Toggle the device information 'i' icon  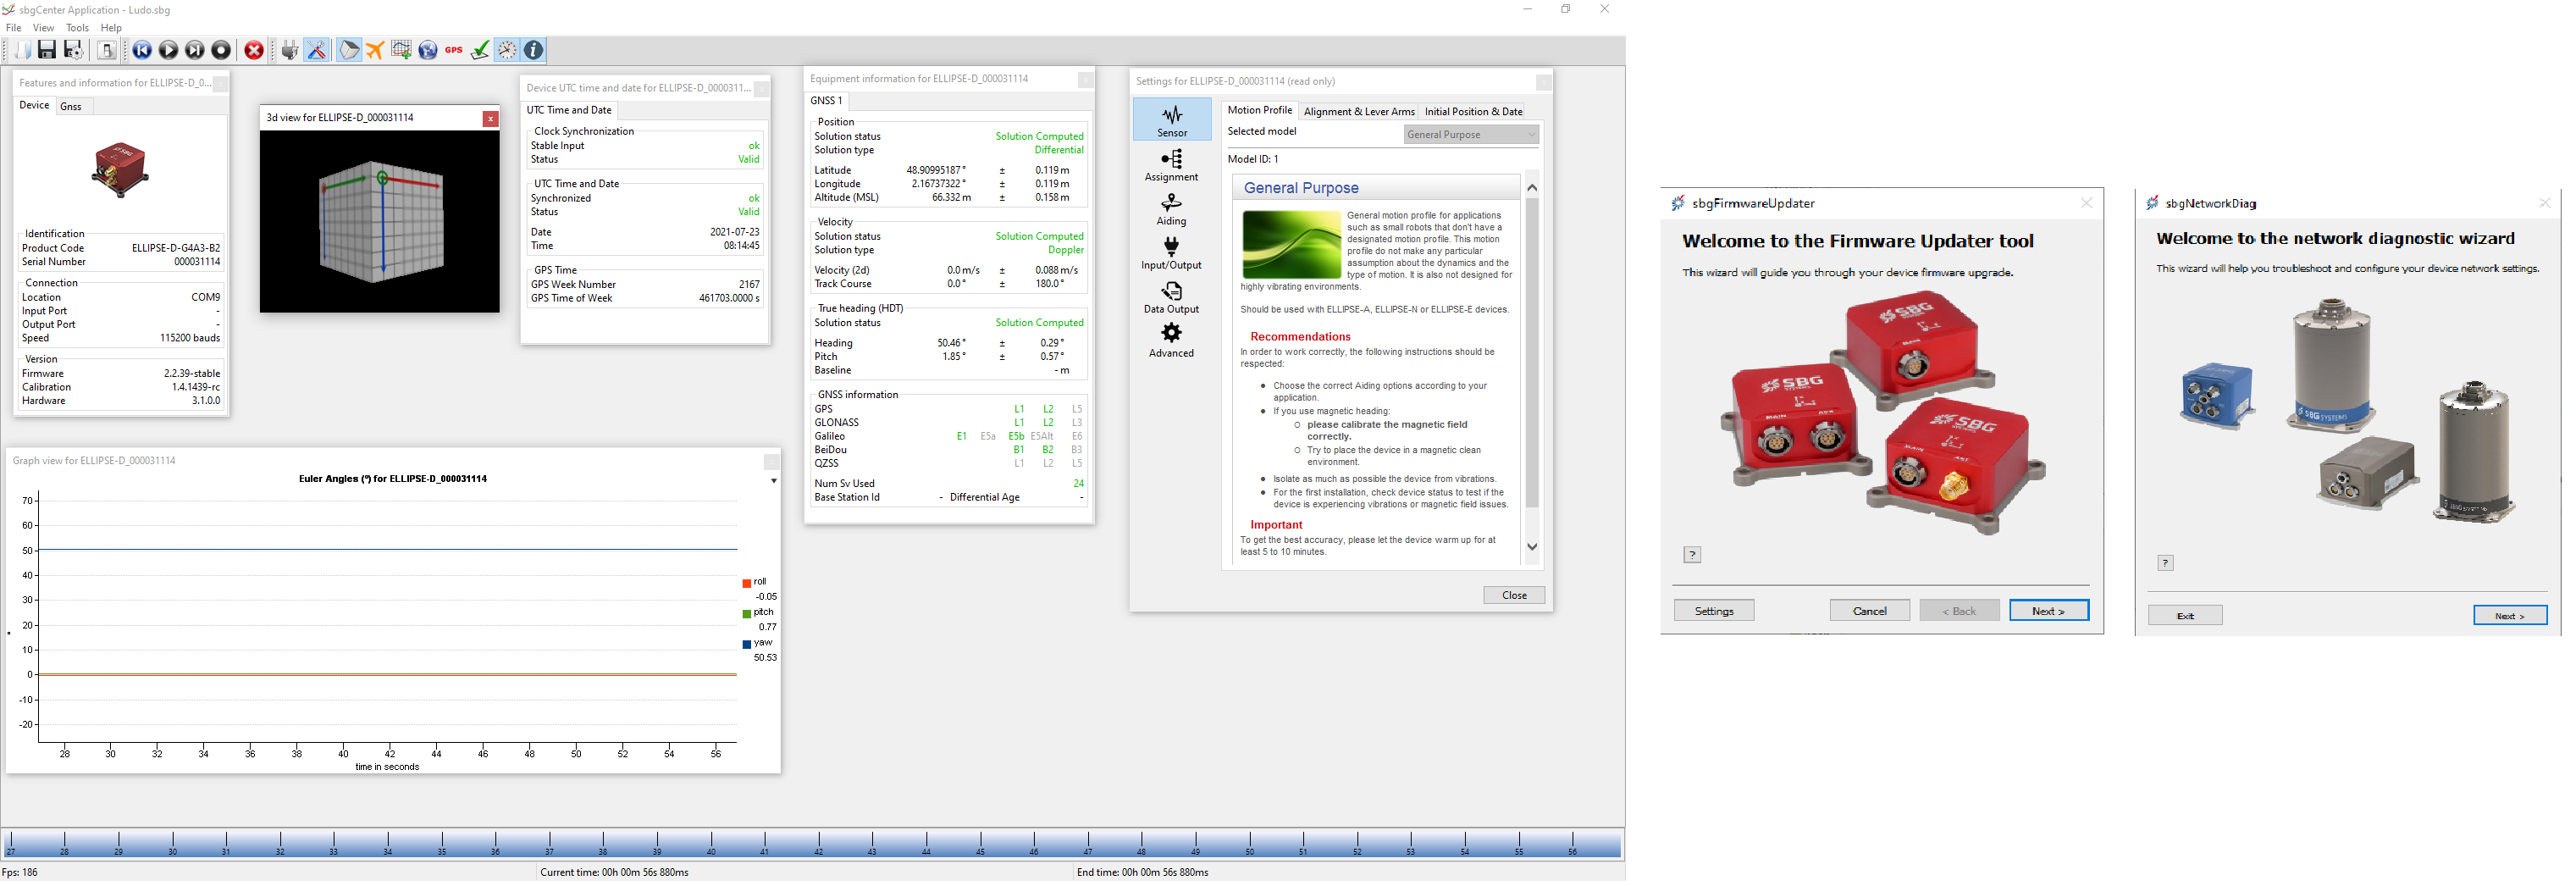point(534,50)
